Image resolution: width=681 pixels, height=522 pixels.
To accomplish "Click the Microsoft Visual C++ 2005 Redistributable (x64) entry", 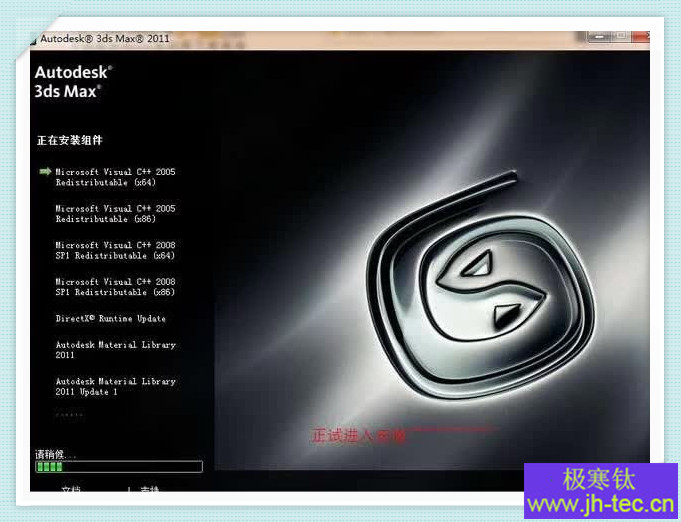I will (x=116, y=177).
